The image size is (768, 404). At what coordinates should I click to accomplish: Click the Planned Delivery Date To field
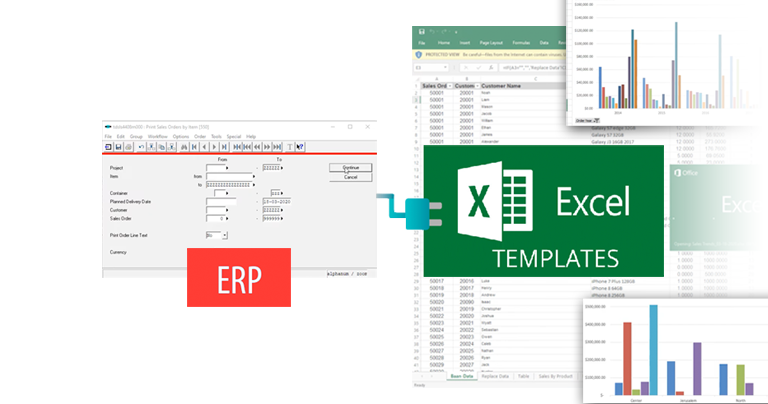coord(277,202)
